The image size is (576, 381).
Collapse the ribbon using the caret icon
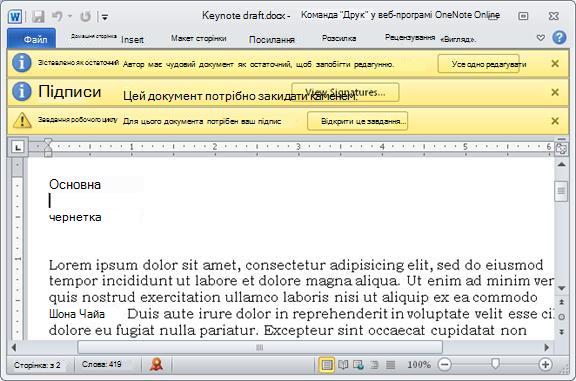pos(540,37)
